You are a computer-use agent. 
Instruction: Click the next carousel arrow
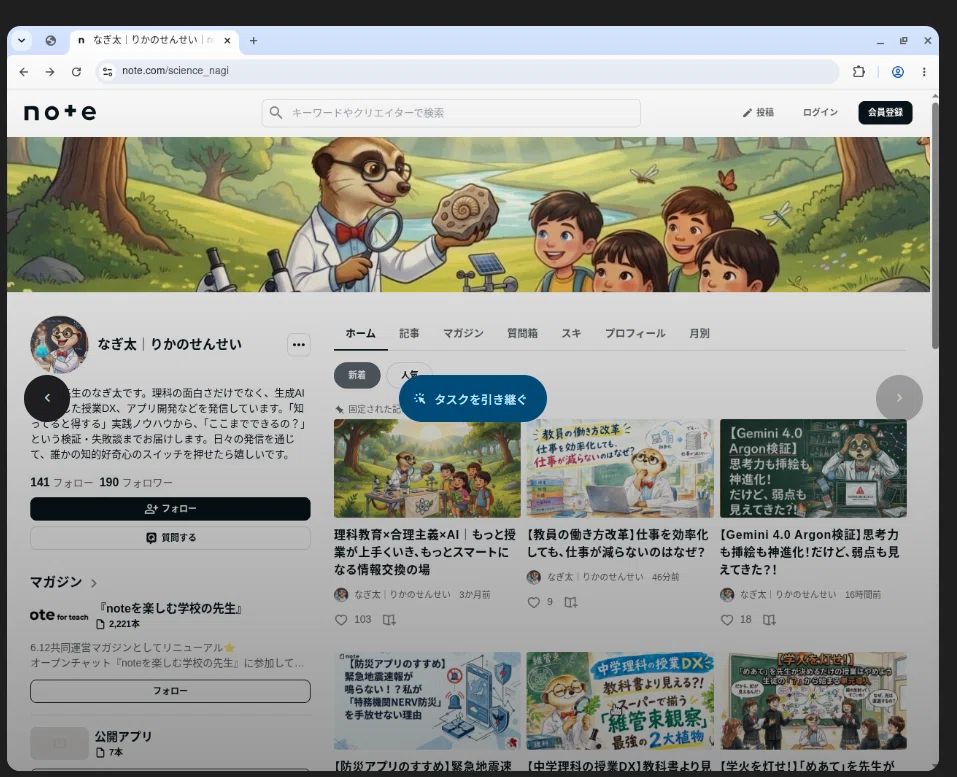click(x=899, y=398)
